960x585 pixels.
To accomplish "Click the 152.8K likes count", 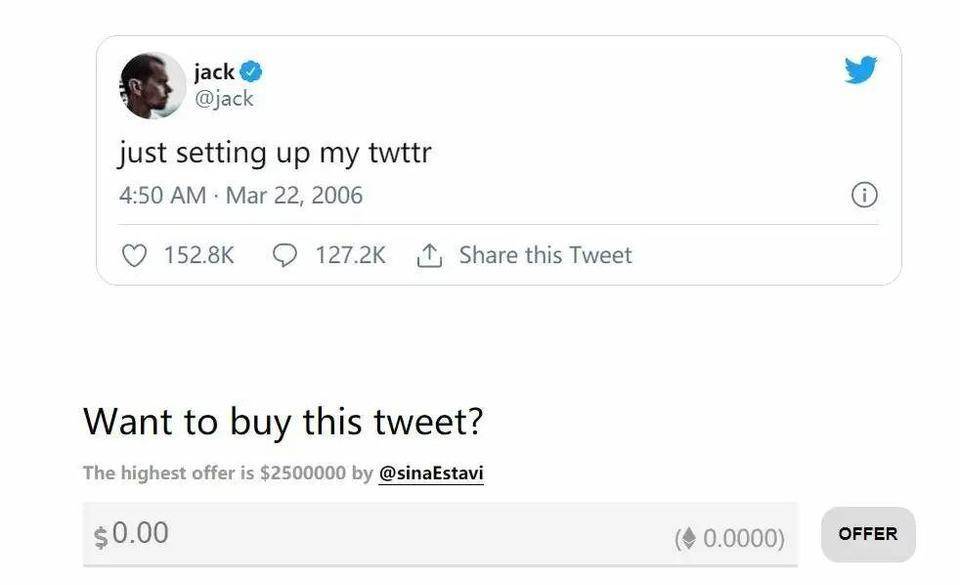I will 198,256.
